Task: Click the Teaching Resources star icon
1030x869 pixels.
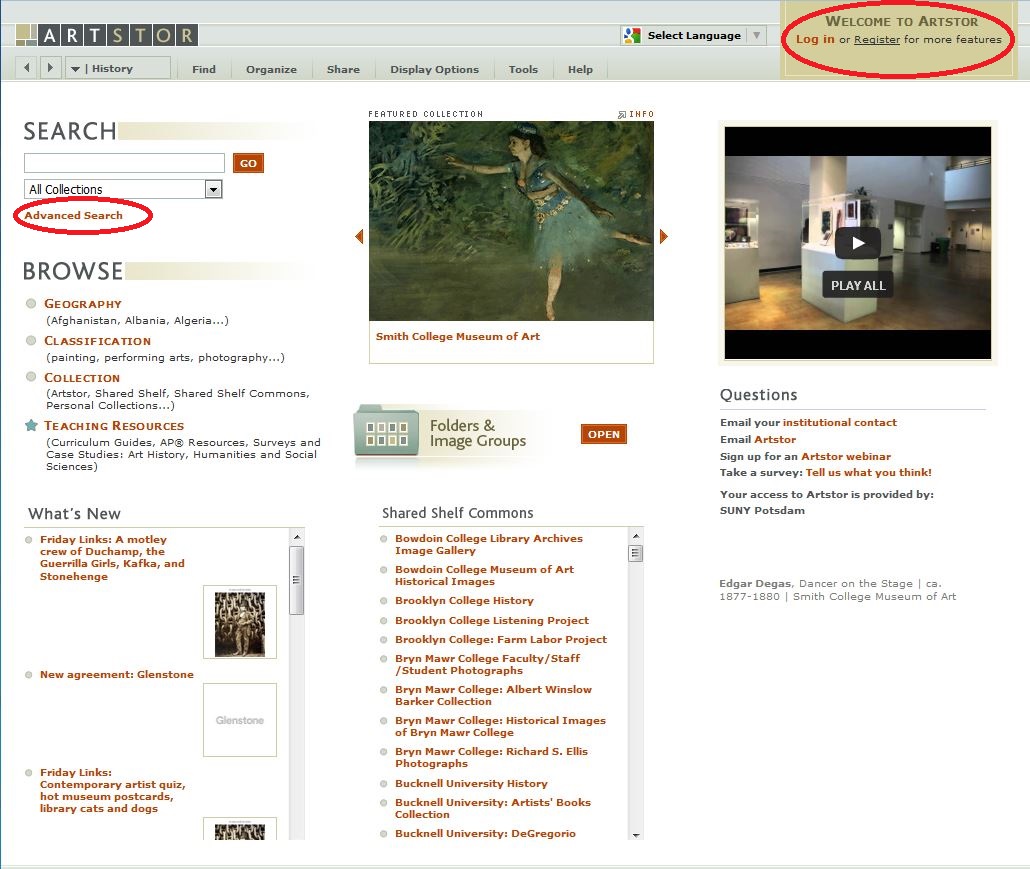Action: 31,426
